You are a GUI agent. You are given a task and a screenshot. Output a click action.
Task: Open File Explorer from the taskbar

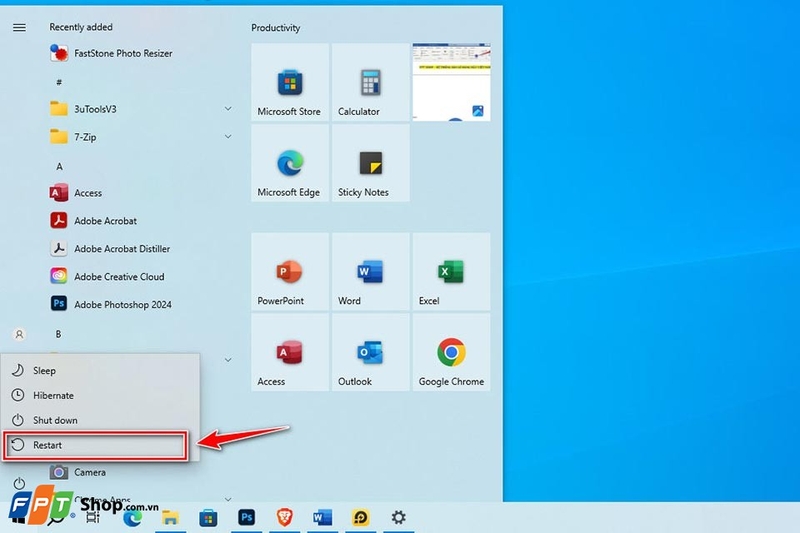(170, 518)
